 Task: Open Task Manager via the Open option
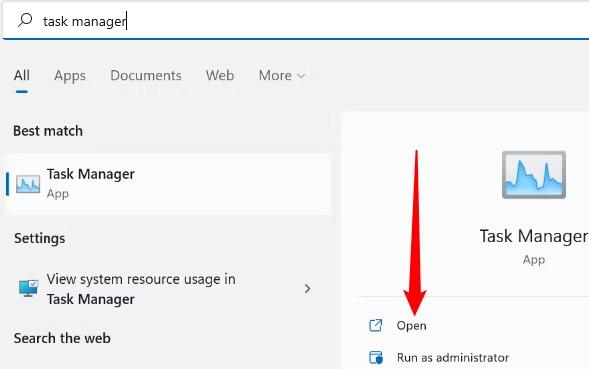[411, 325]
